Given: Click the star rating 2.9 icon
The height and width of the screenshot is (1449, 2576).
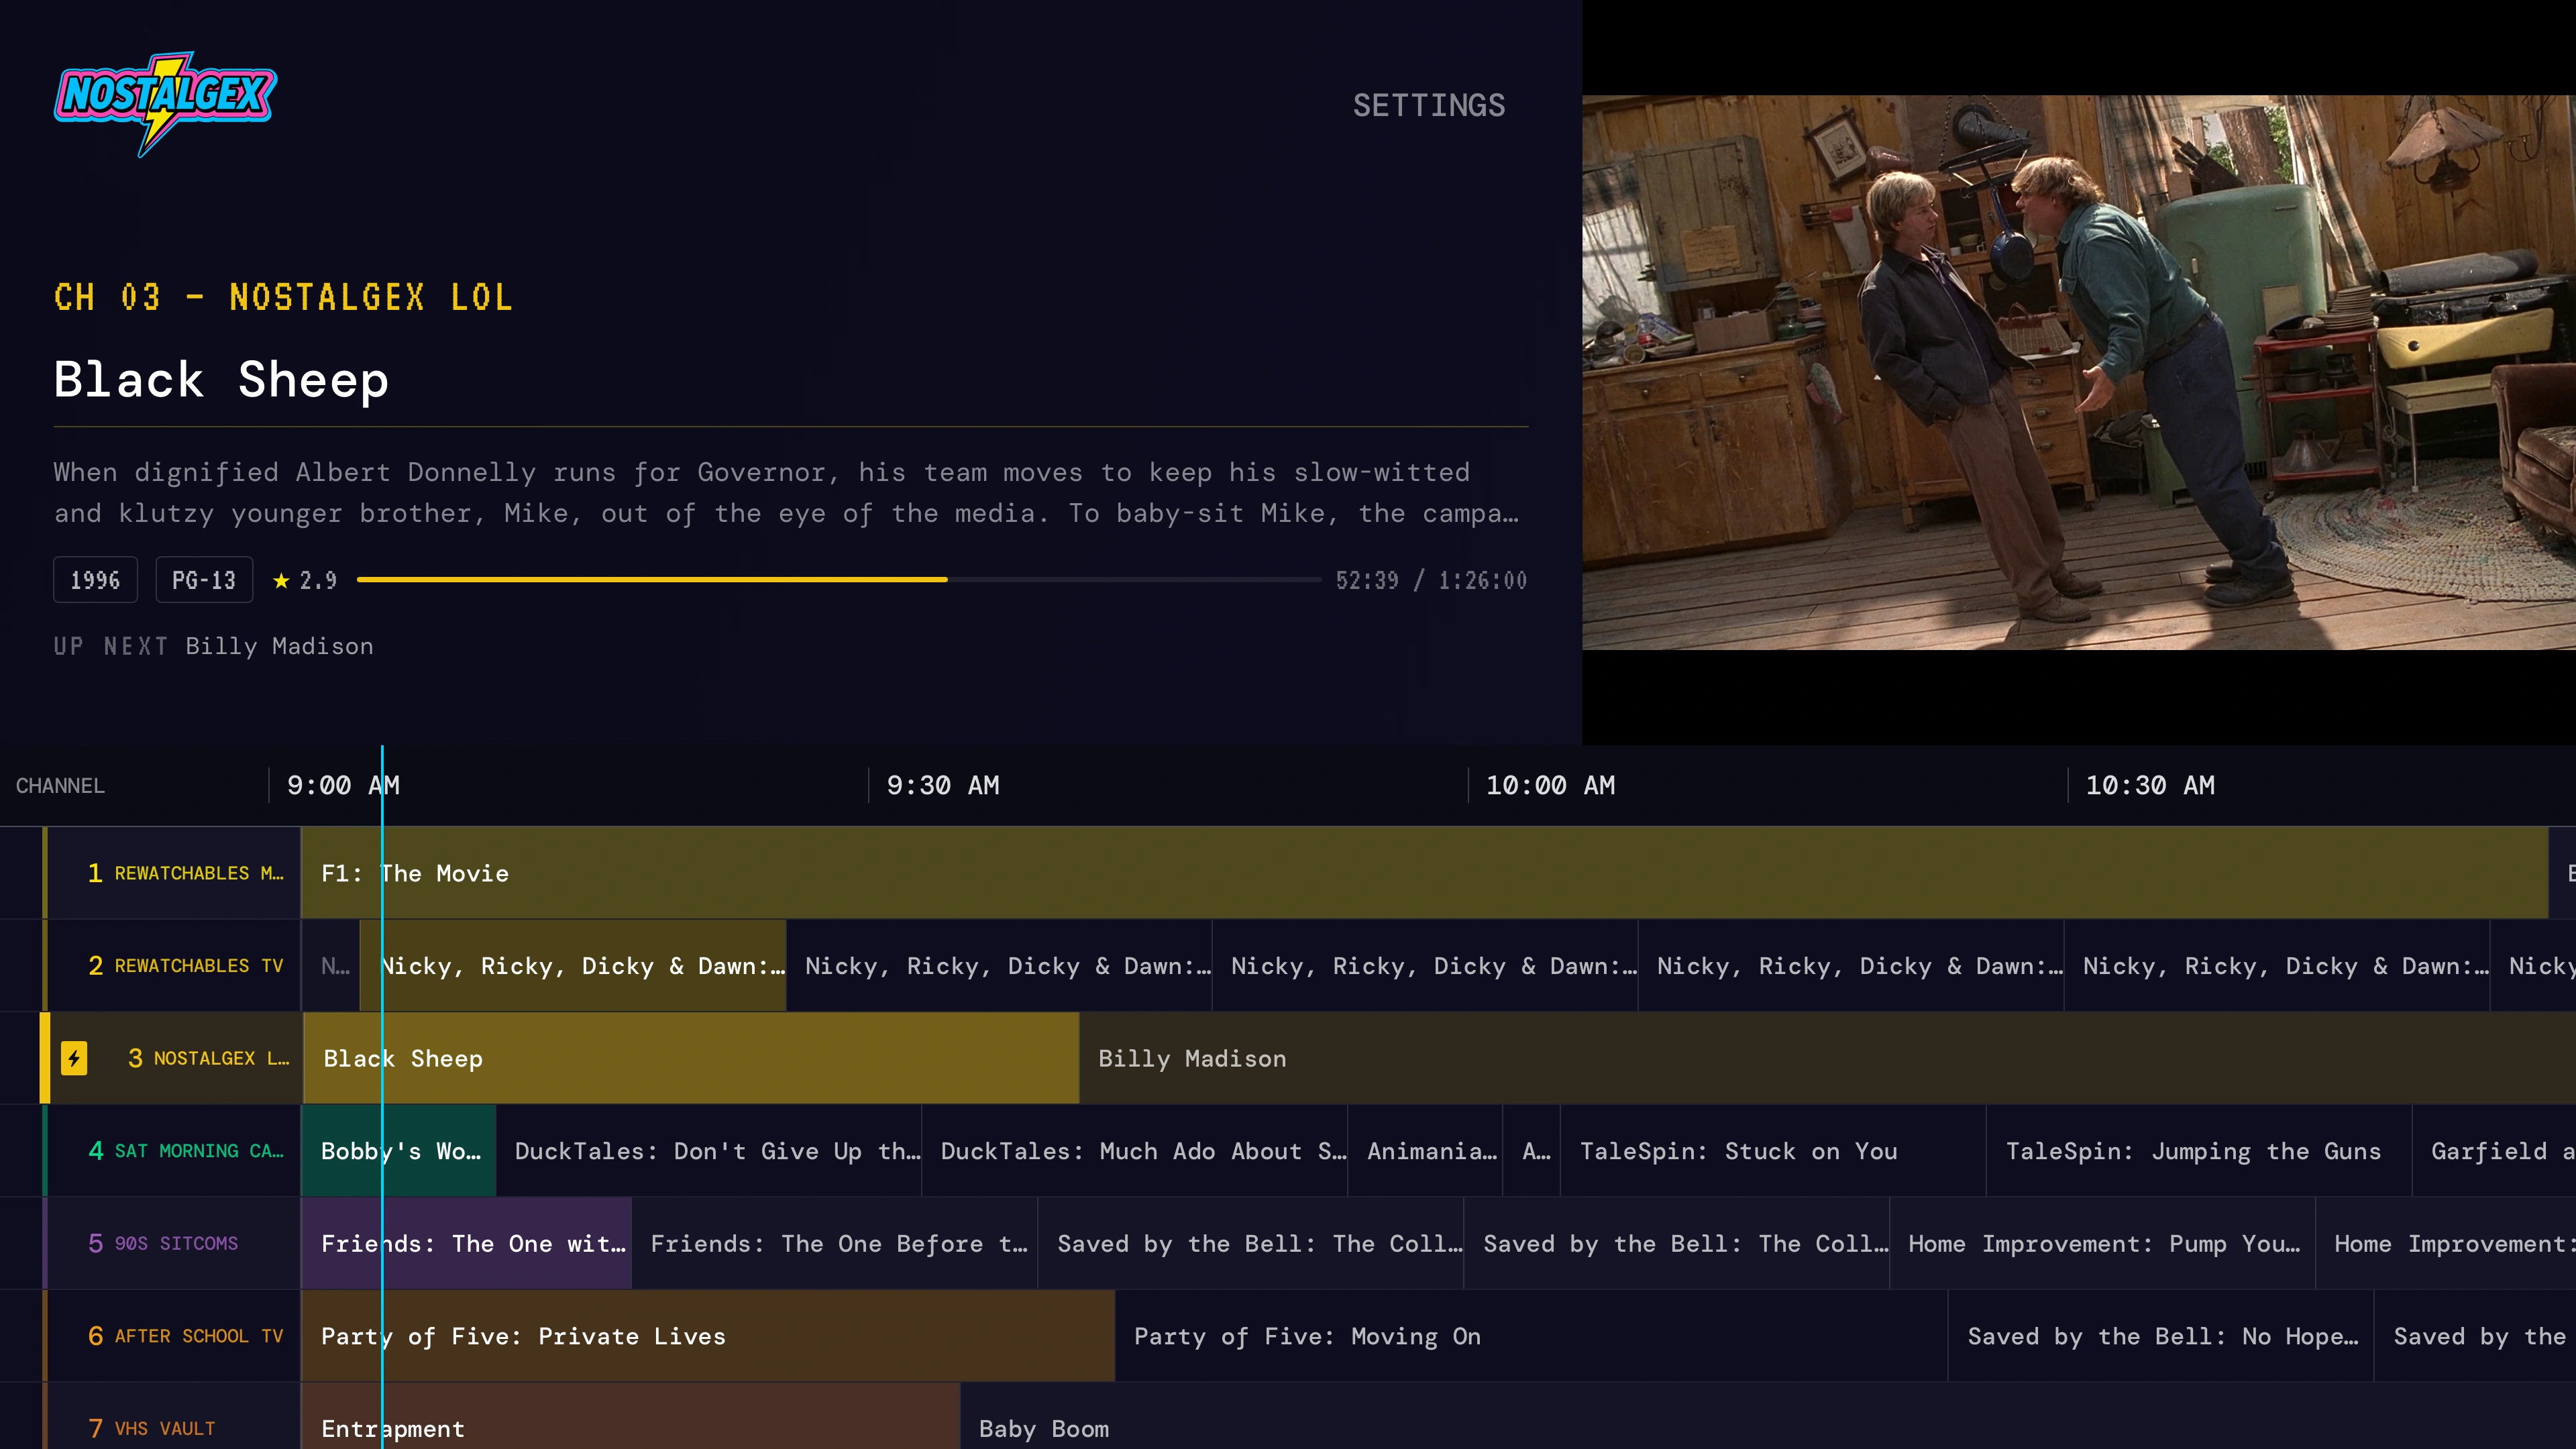Looking at the screenshot, I should 281,580.
